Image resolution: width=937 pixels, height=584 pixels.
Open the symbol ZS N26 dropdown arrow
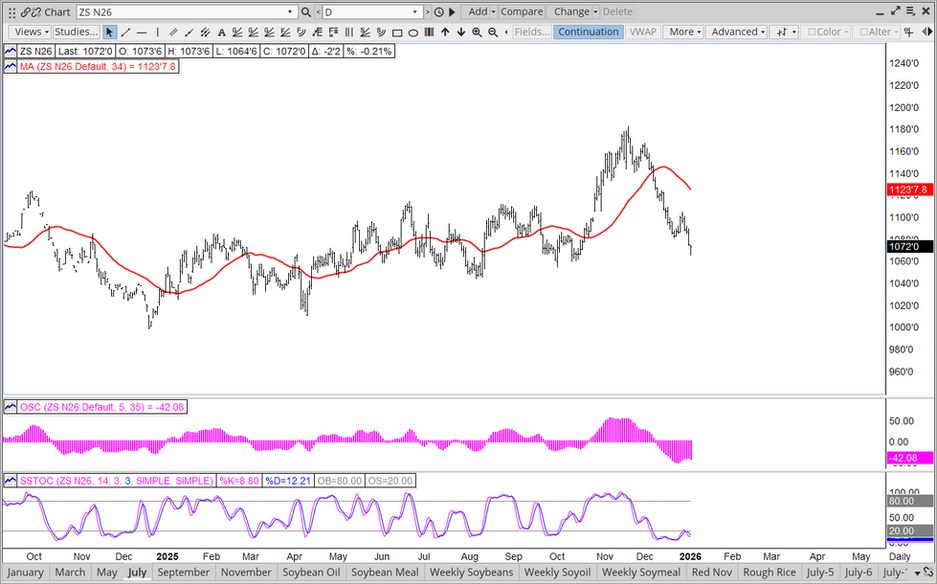click(290, 12)
